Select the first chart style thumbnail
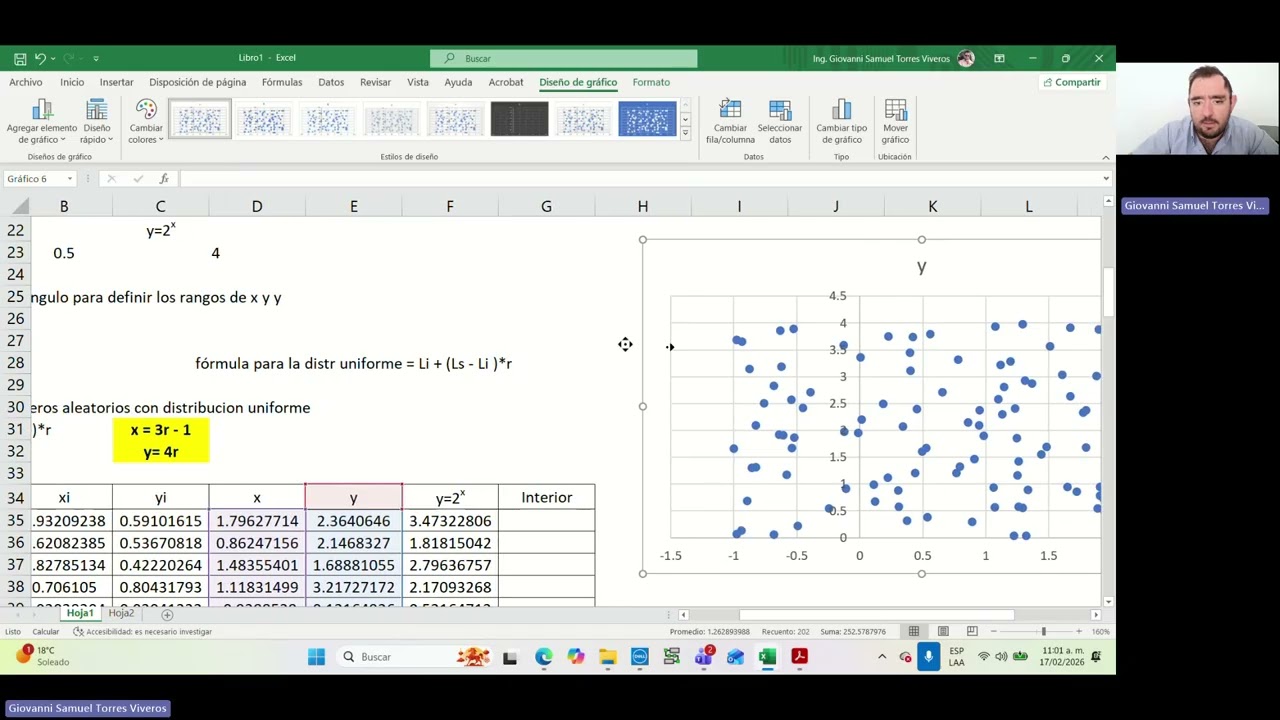Viewport: 1280px width, 720px height. pos(200,119)
